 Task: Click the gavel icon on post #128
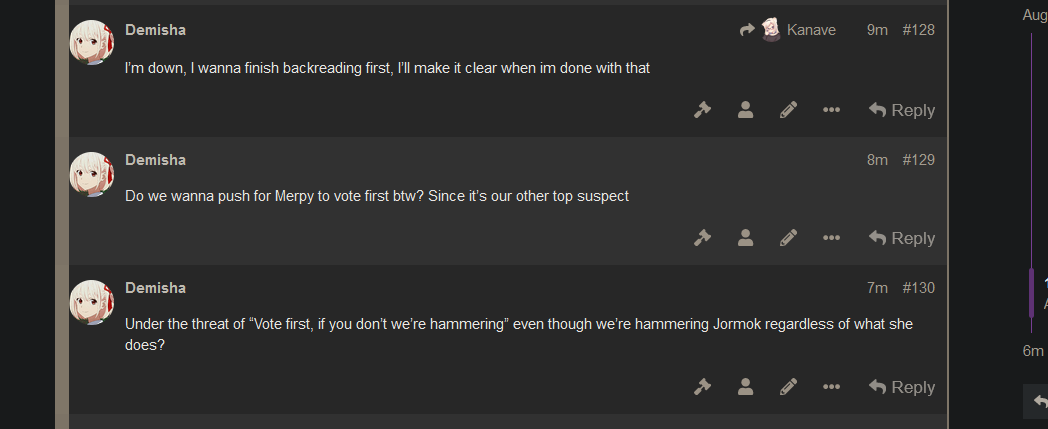(x=702, y=110)
